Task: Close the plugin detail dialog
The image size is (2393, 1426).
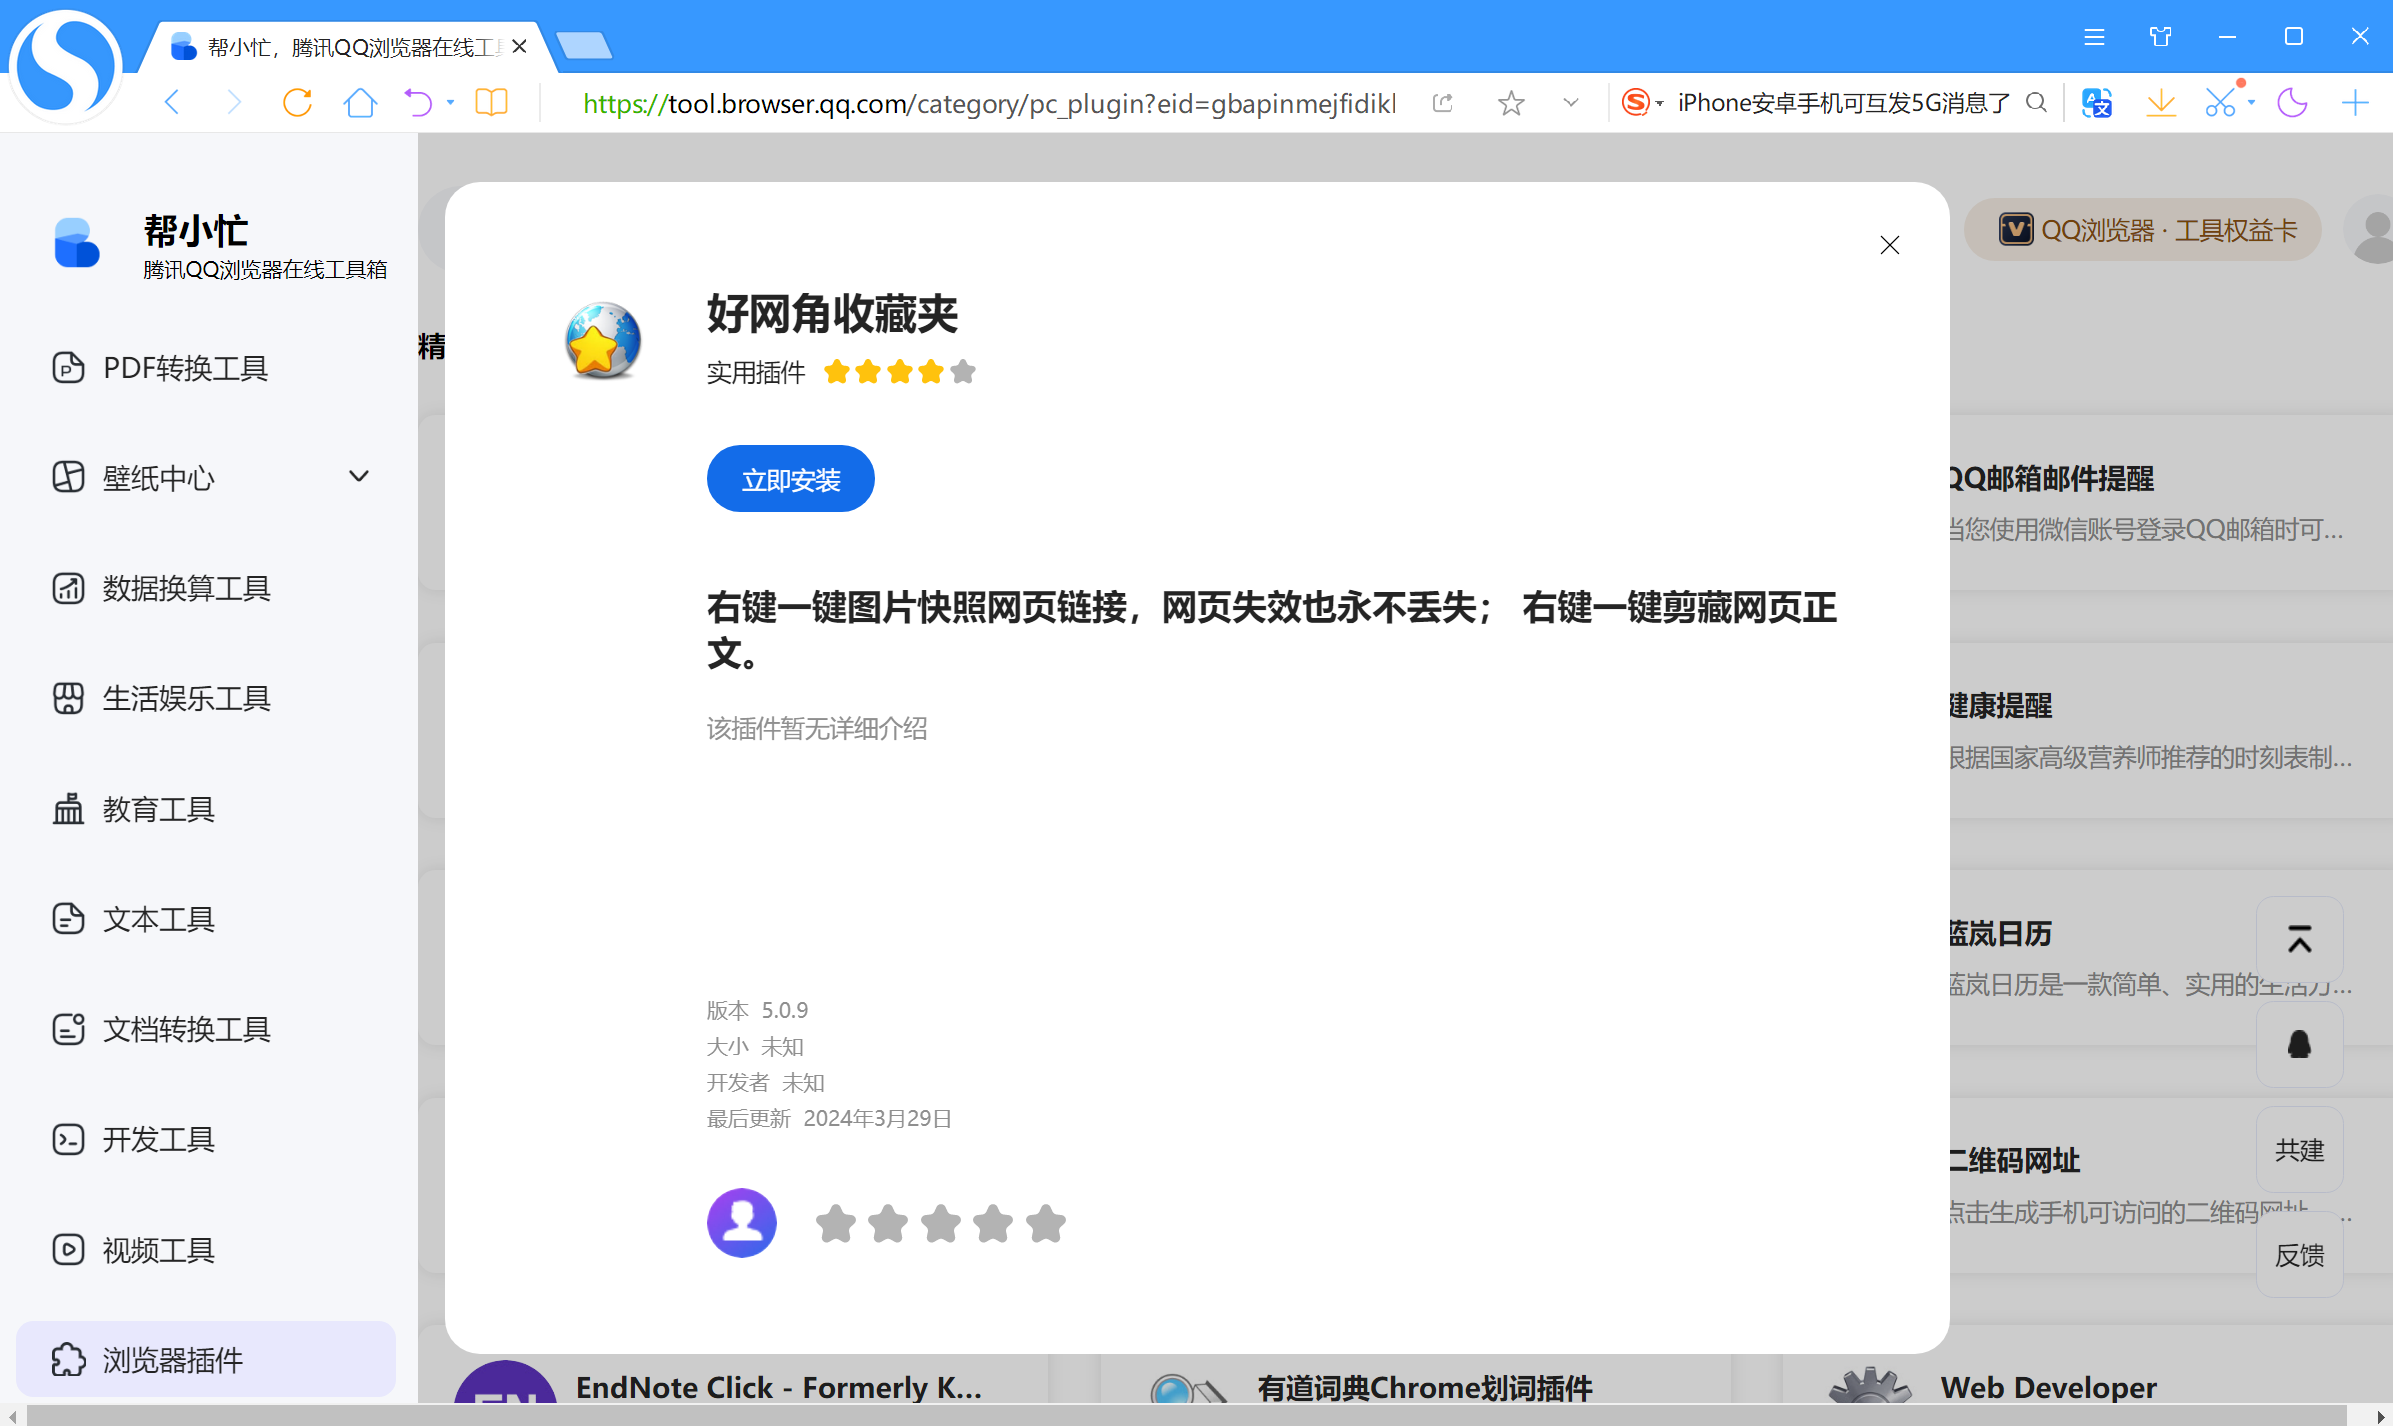Action: [x=1889, y=245]
